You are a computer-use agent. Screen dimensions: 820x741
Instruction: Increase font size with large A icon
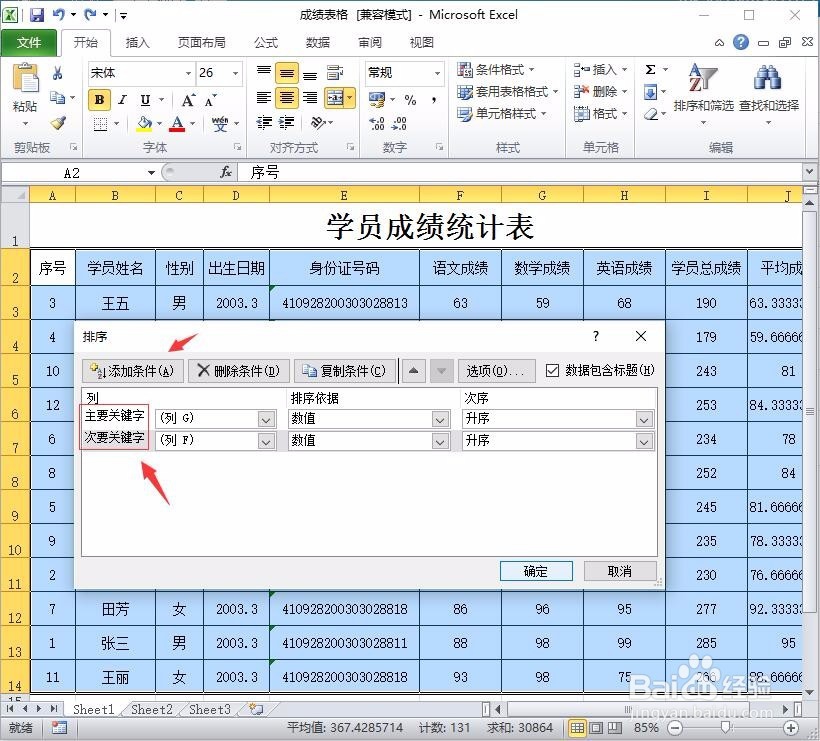click(x=188, y=100)
